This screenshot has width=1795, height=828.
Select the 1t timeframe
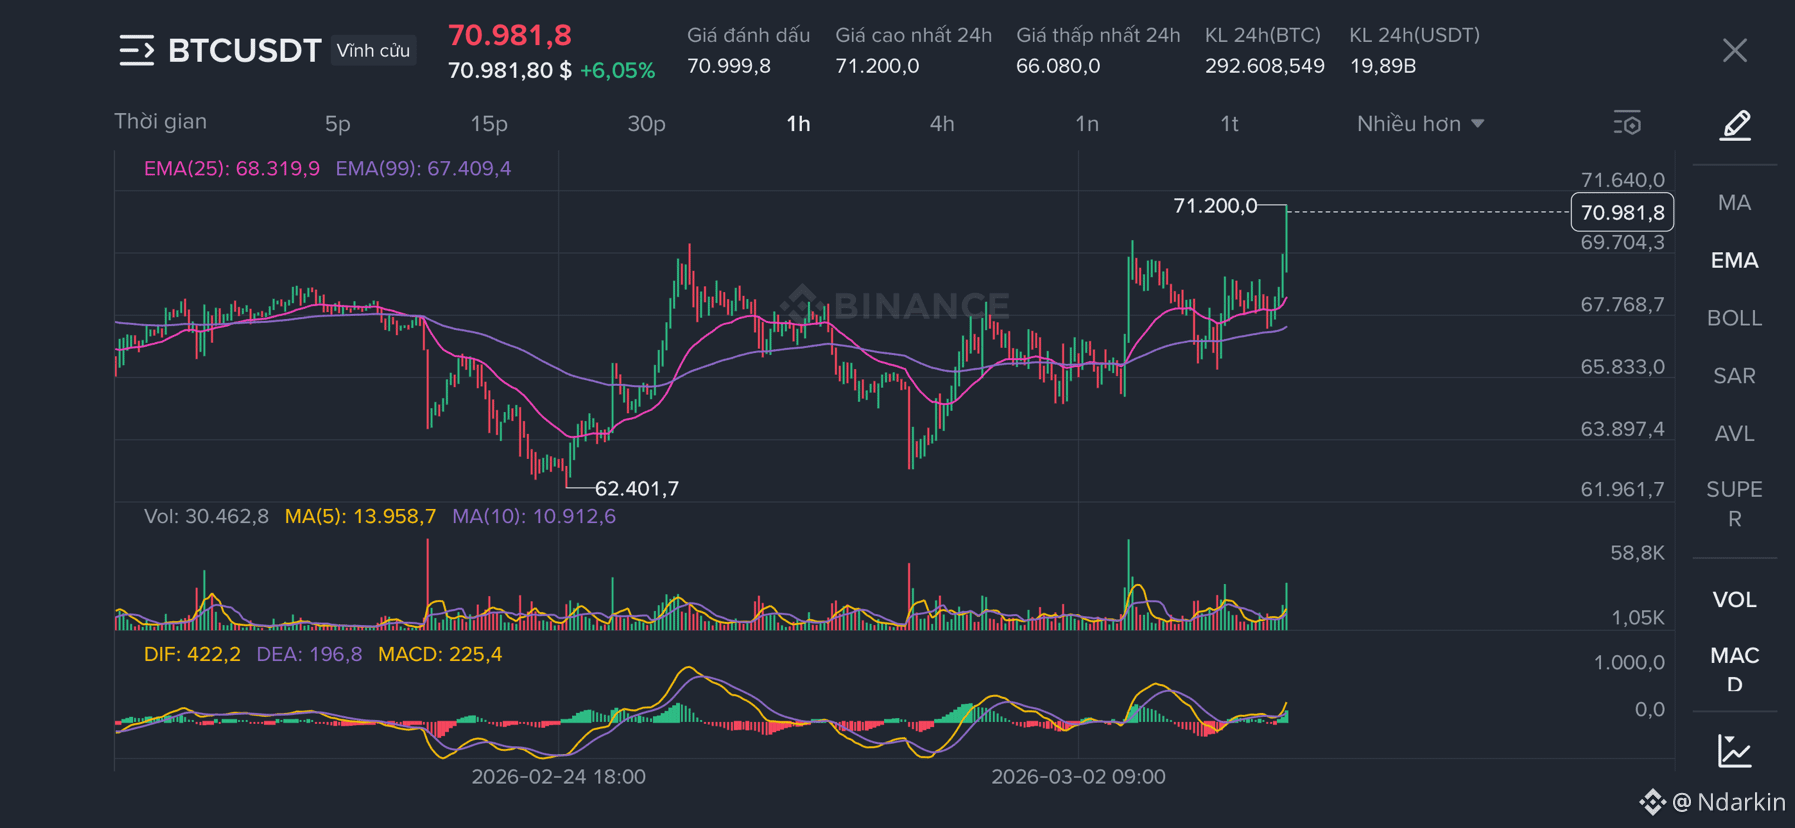click(1229, 124)
